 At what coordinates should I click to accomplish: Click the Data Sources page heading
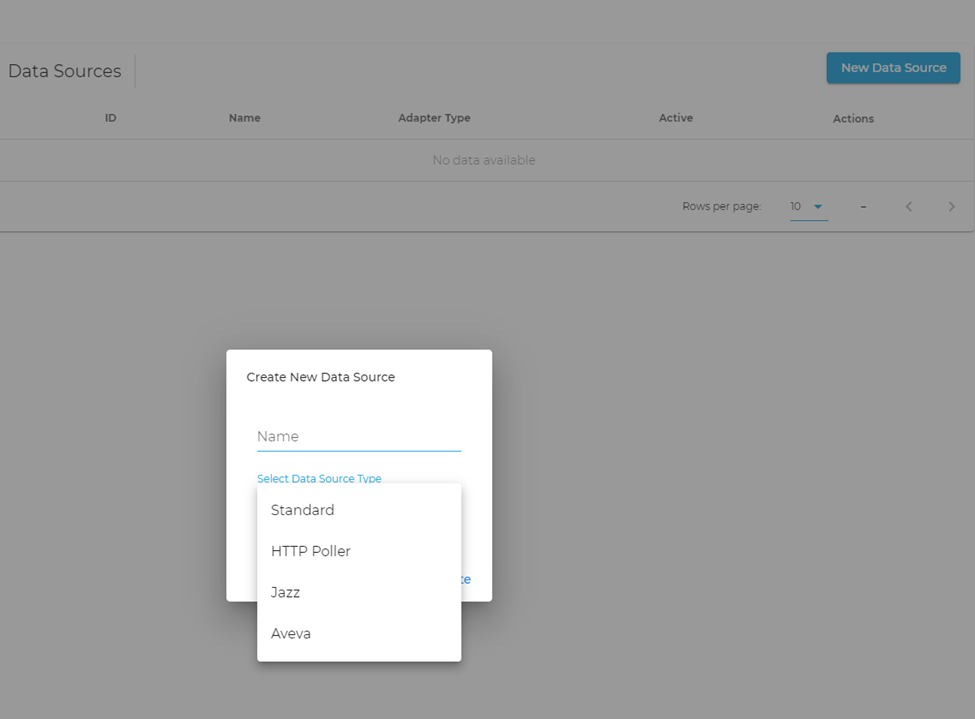pyautogui.click(x=65, y=71)
